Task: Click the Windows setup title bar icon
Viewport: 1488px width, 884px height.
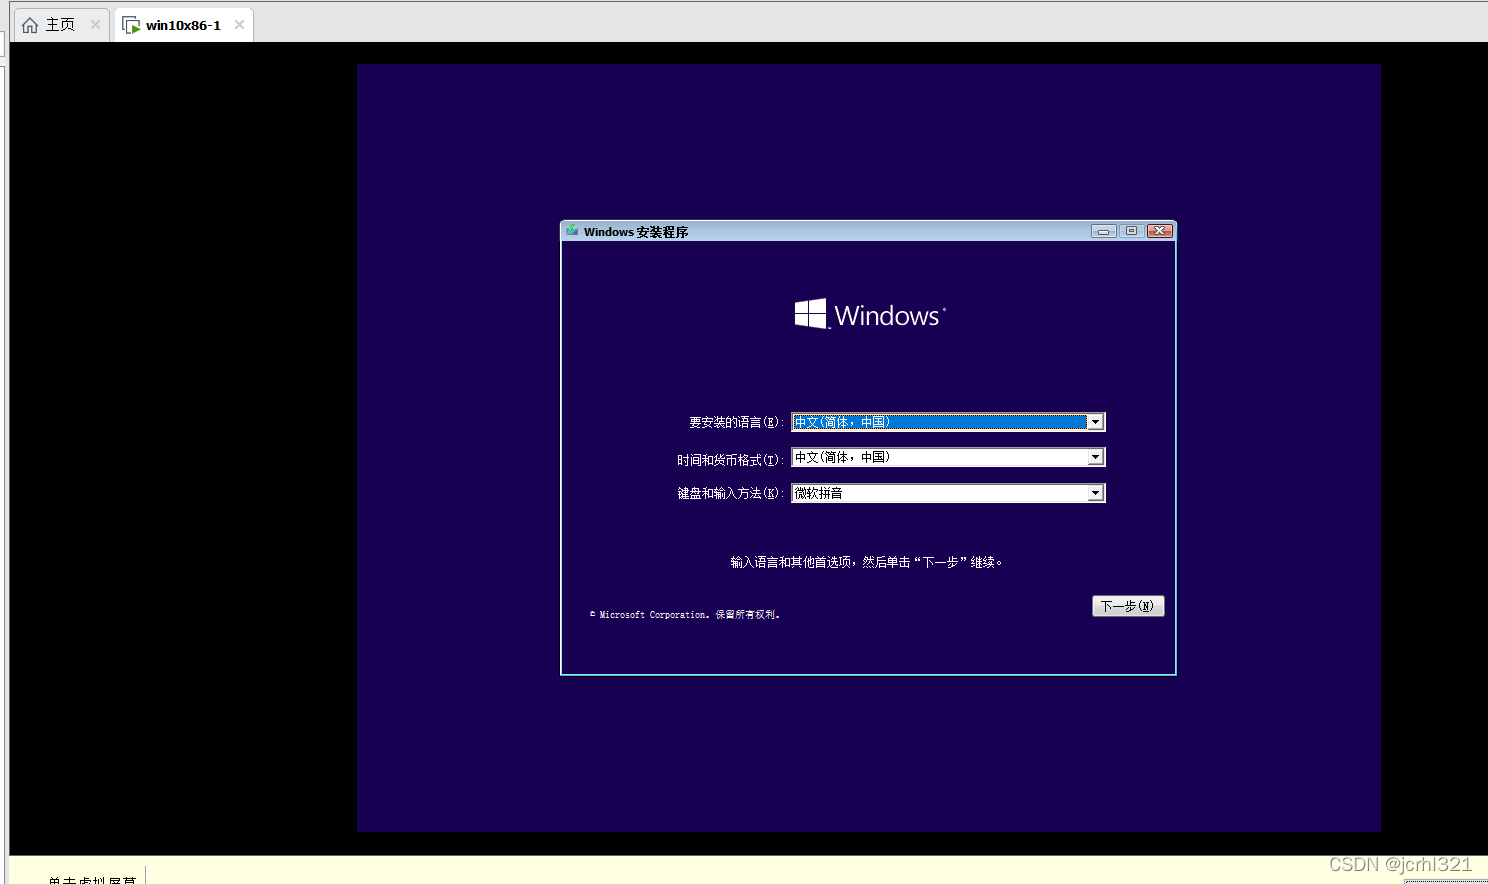Action: click(572, 231)
